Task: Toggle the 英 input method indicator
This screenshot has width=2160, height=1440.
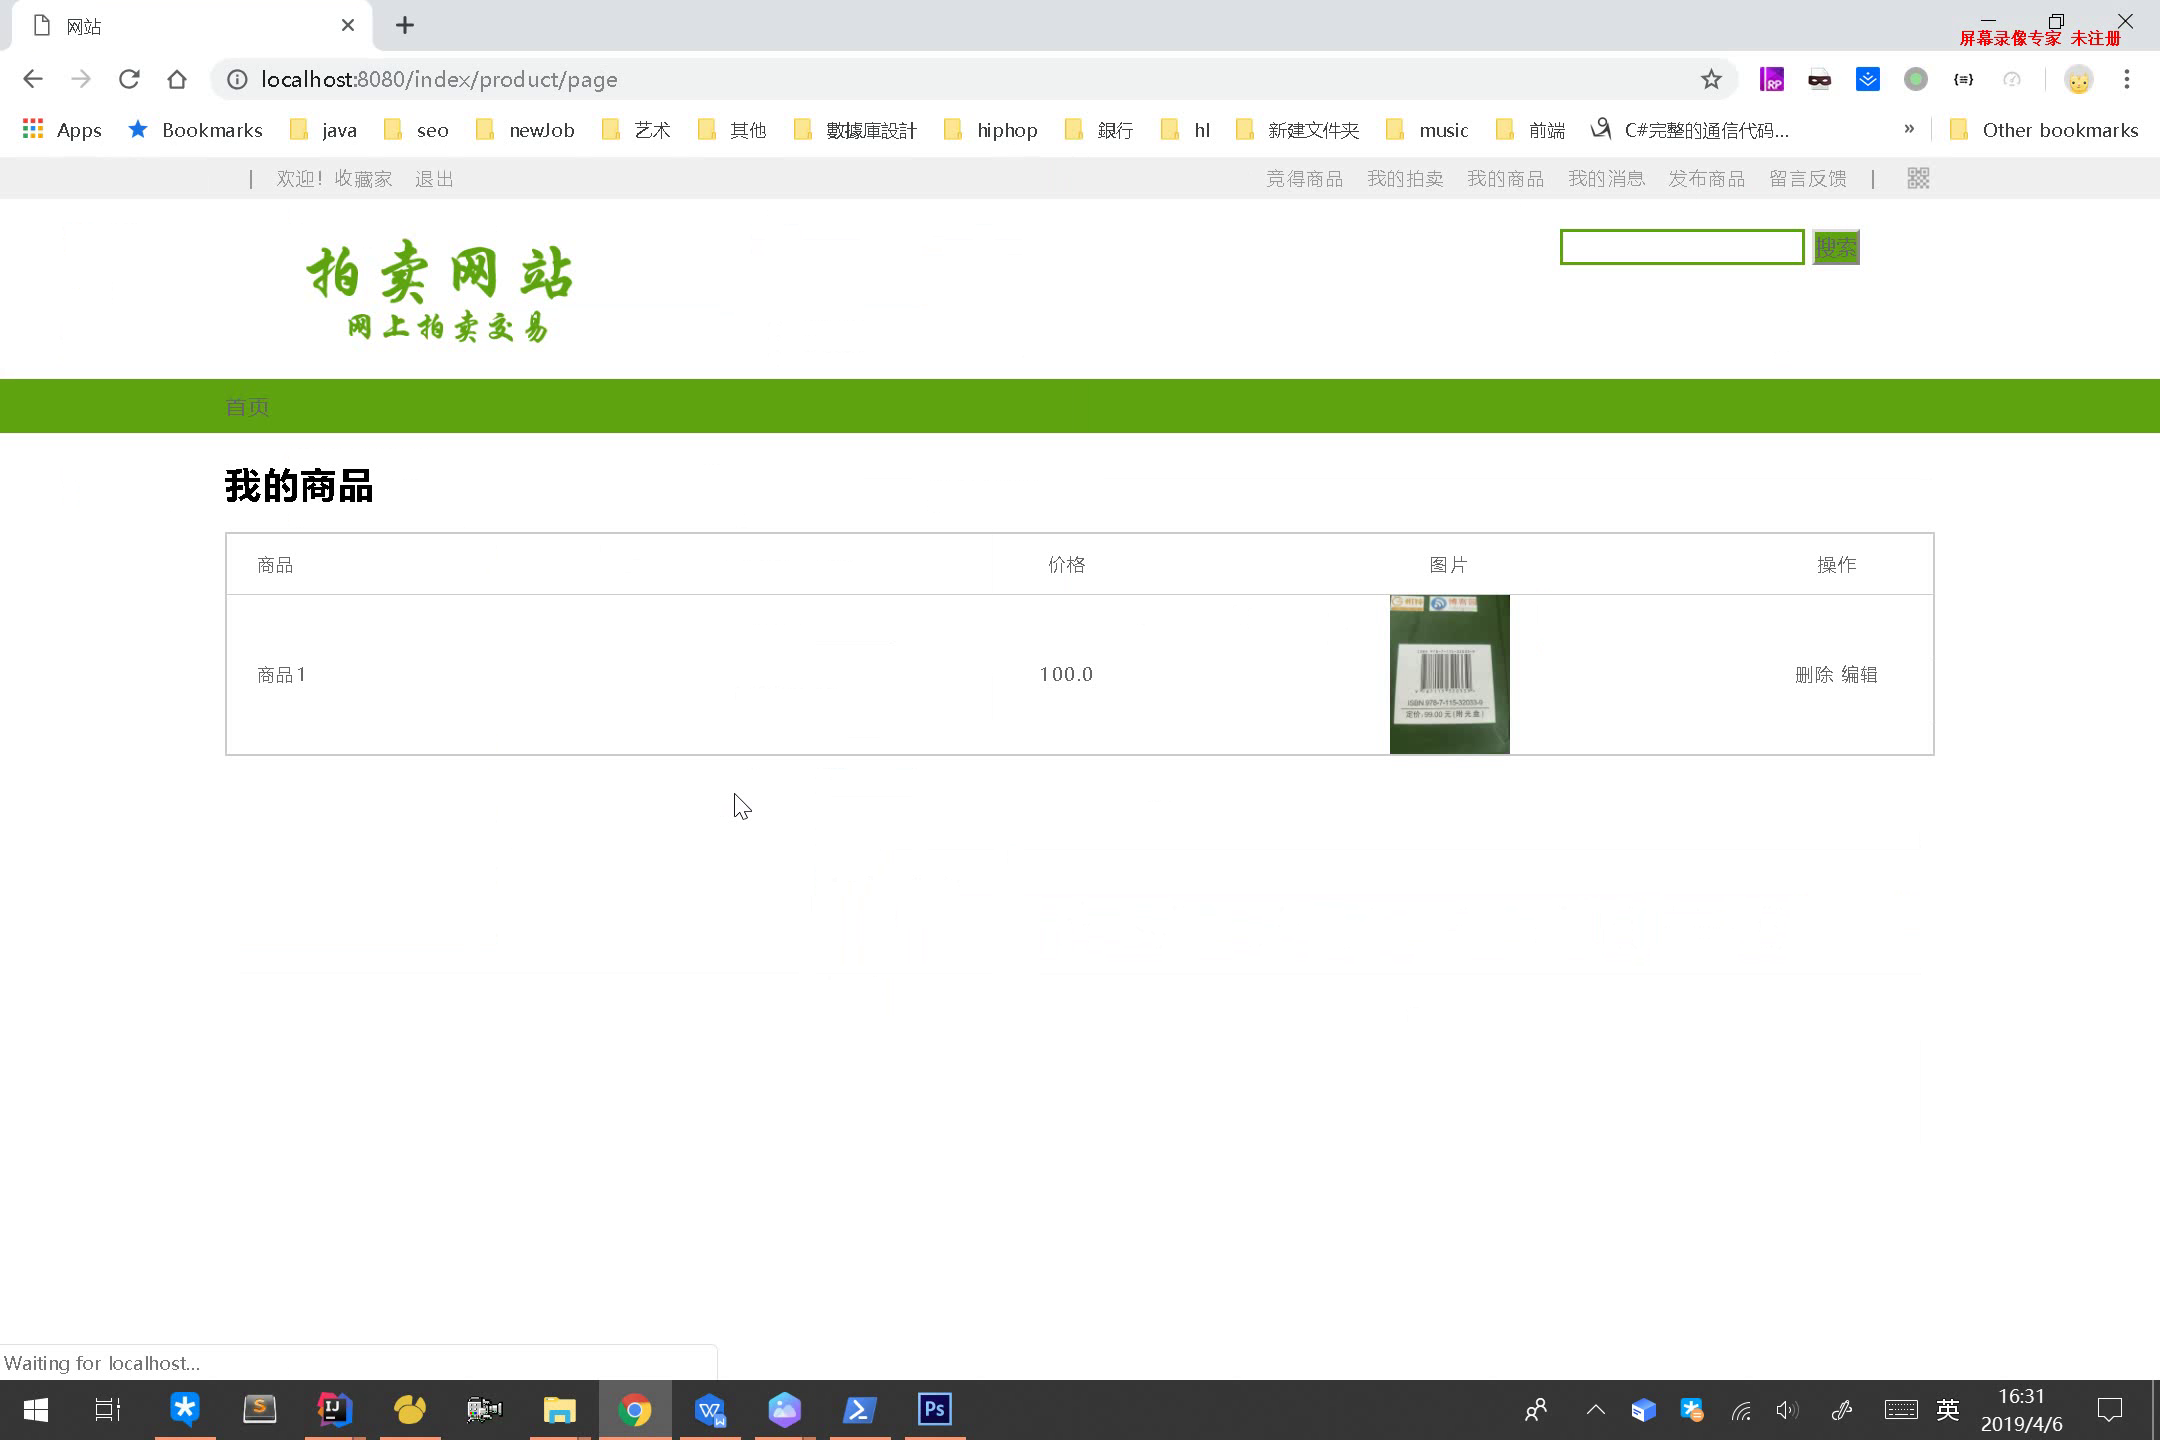Action: click(x=1948, y=1410)
